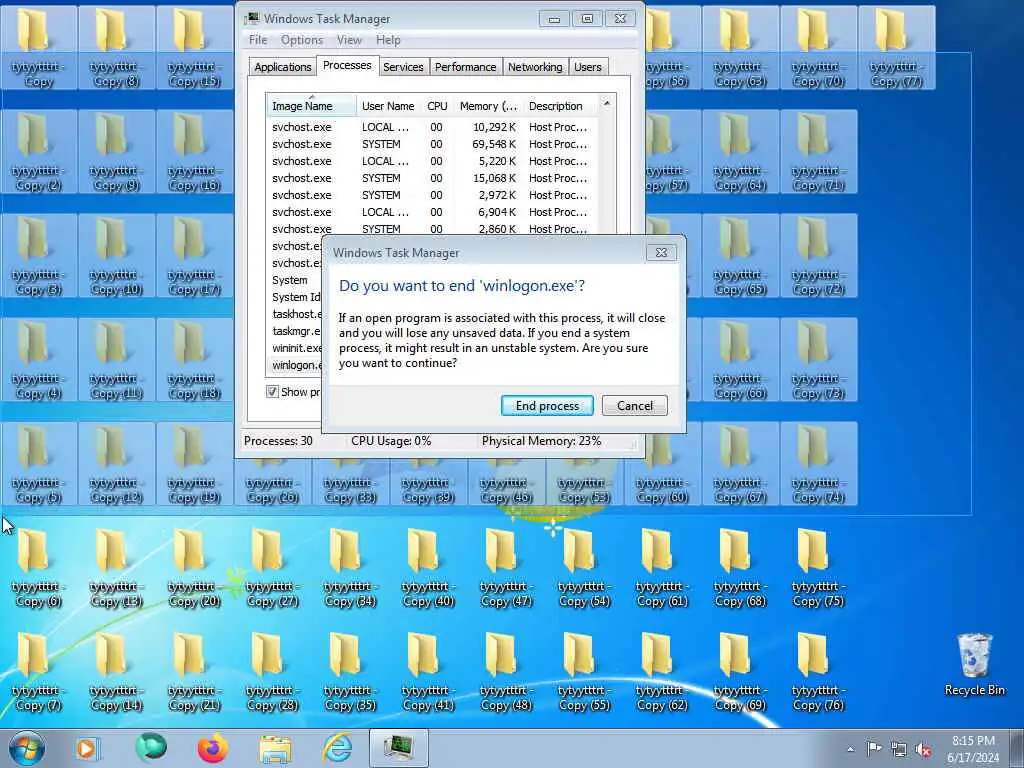This screenshot has height=768, width=1024.
Task: Select the taskmgr.exe process row
Action: [x=296, y=331]
